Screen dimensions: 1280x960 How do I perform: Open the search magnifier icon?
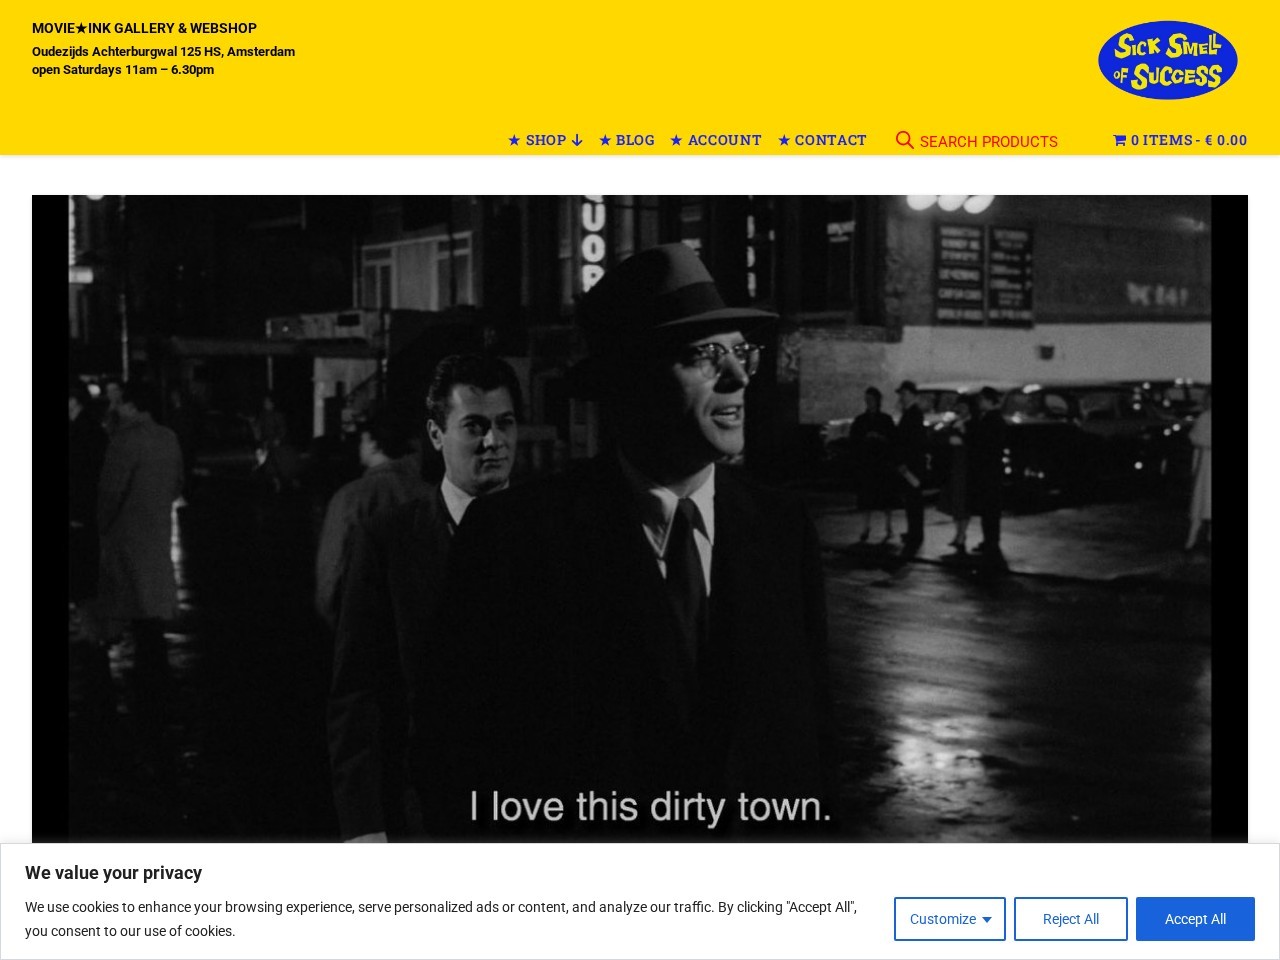[x=905, y=140]
